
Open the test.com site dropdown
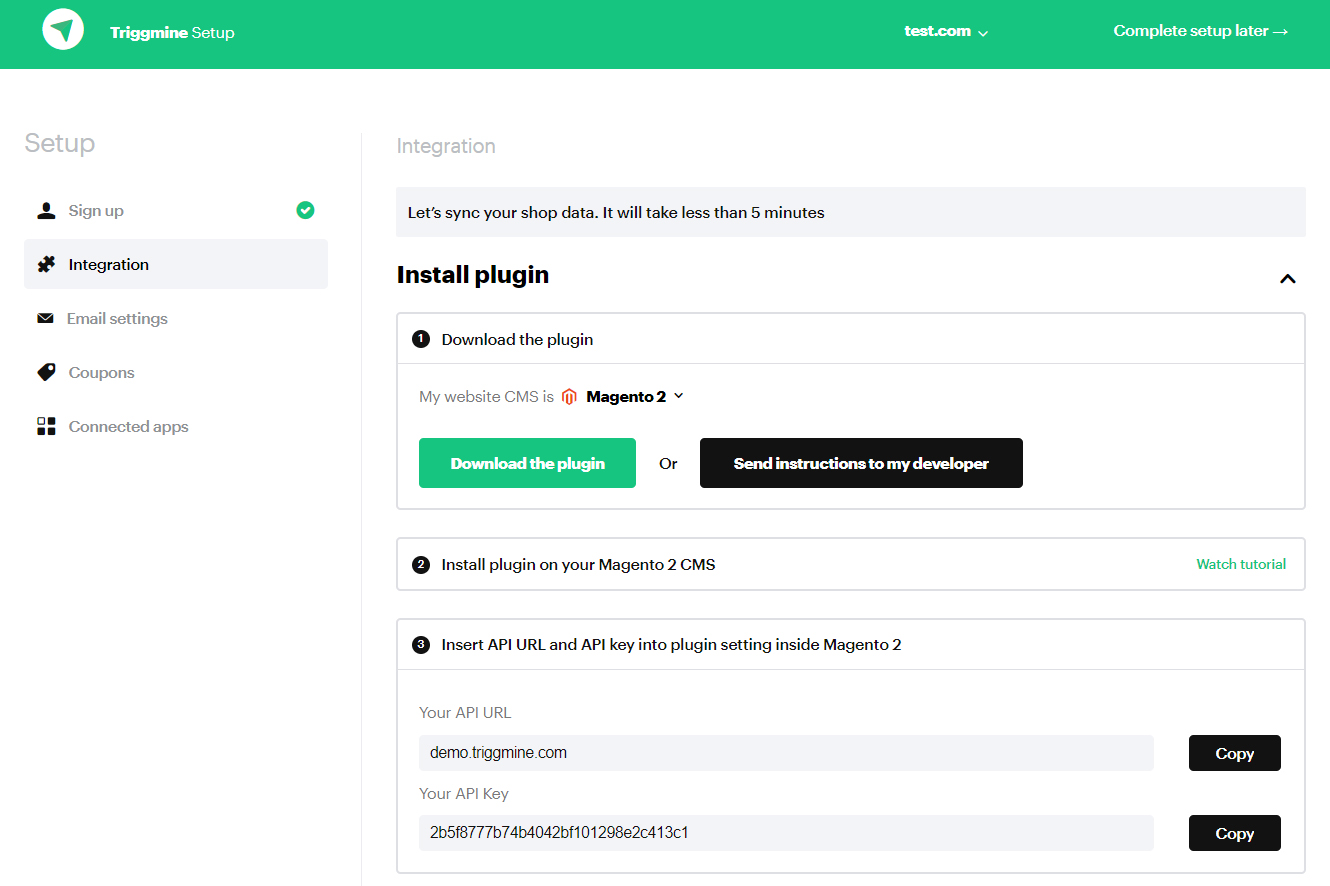tap(946, 31)
